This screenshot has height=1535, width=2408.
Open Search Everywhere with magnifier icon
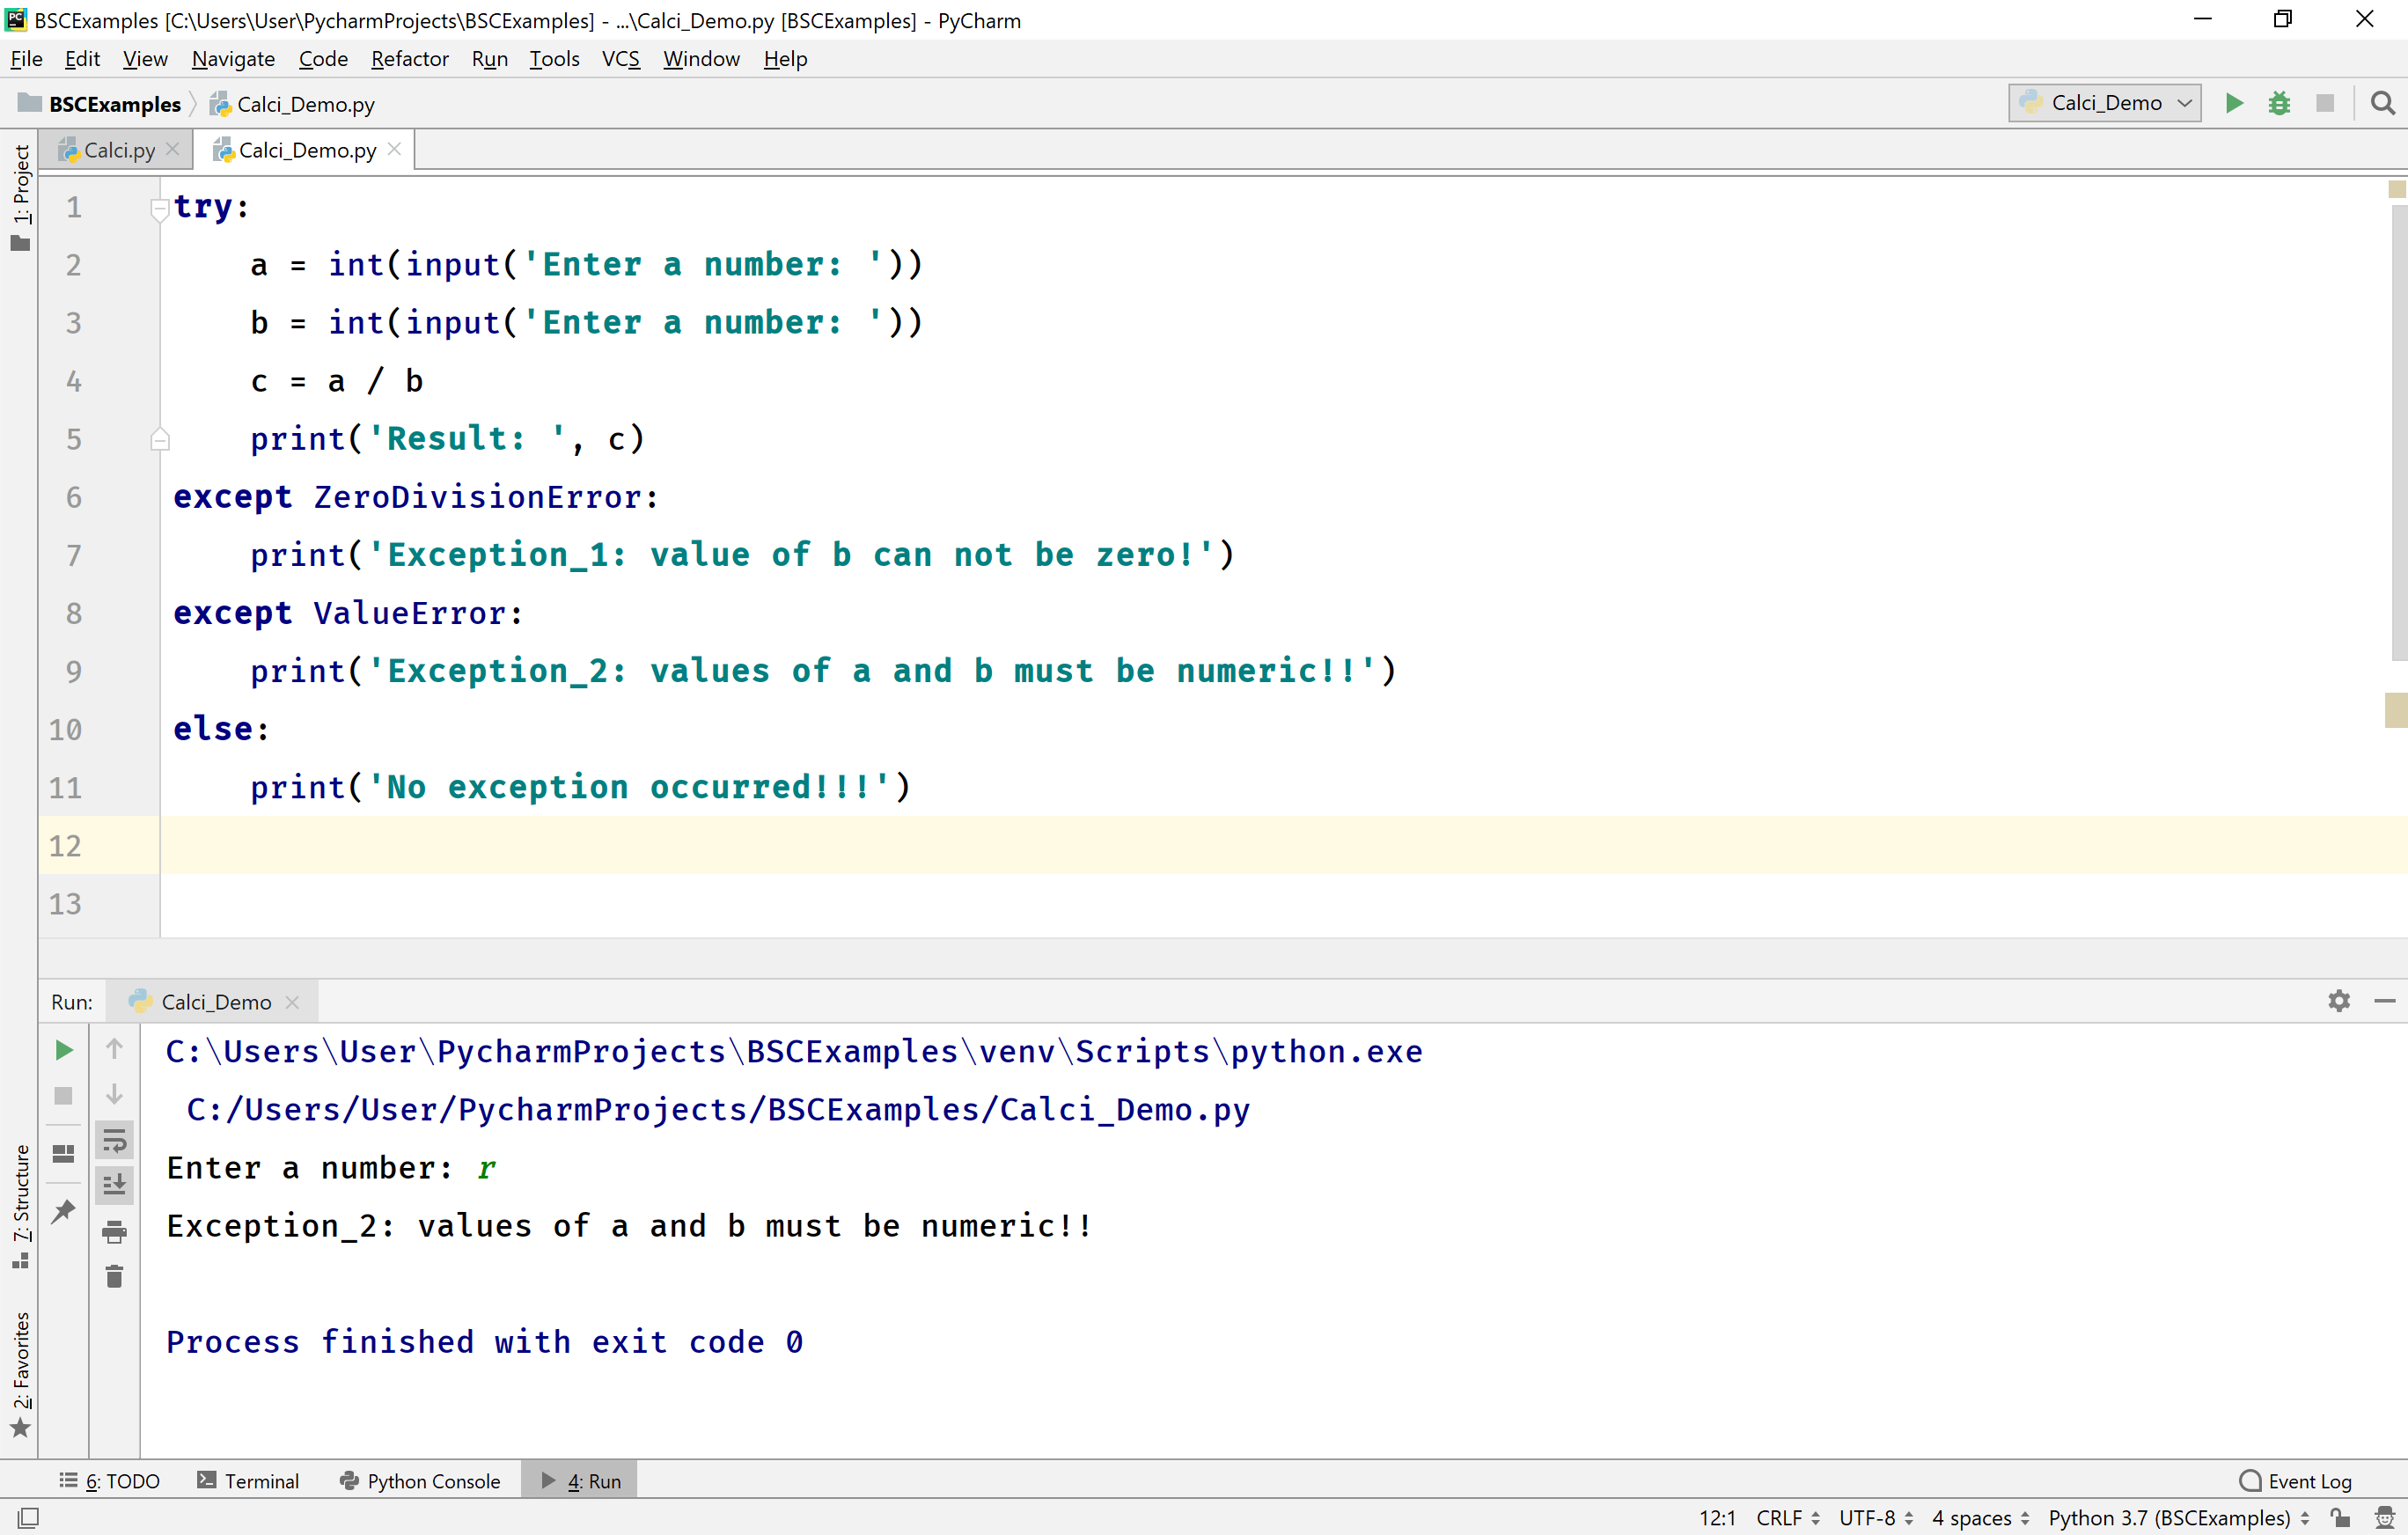tap(2383, 103)
